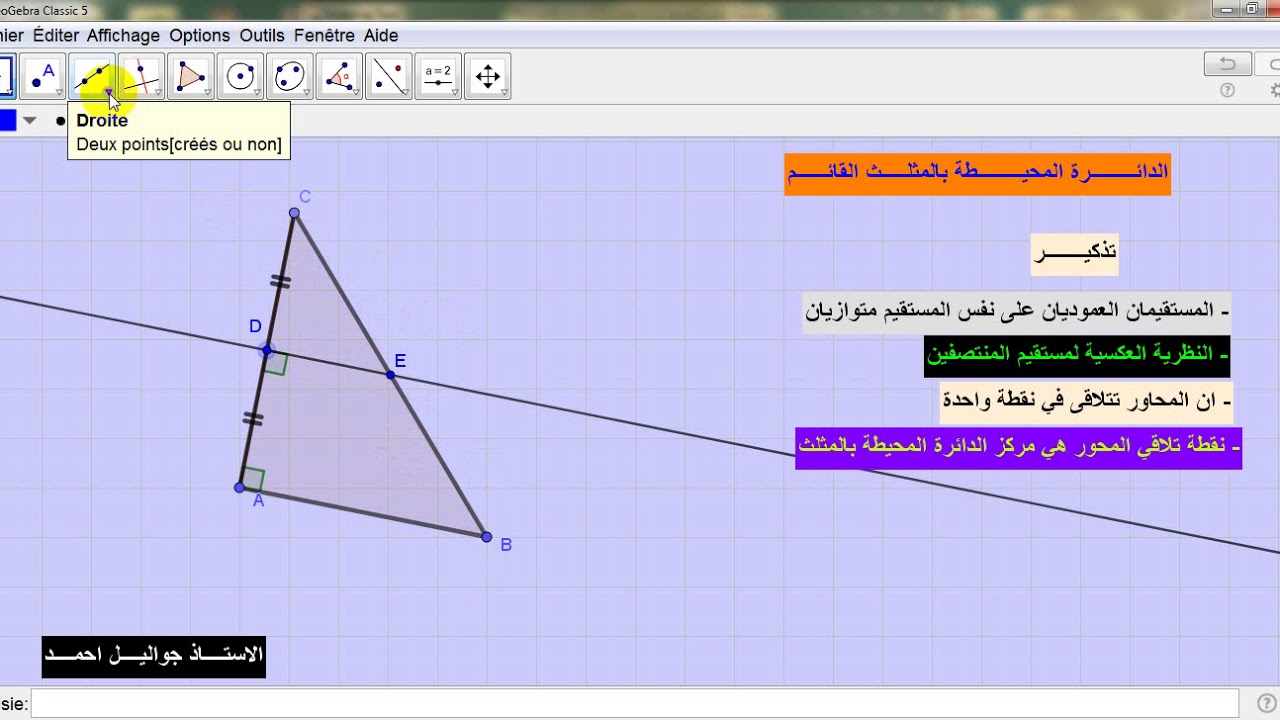
Task: Expand the Circle tool's dropdown triangle
Action: (x=257, y=93)
